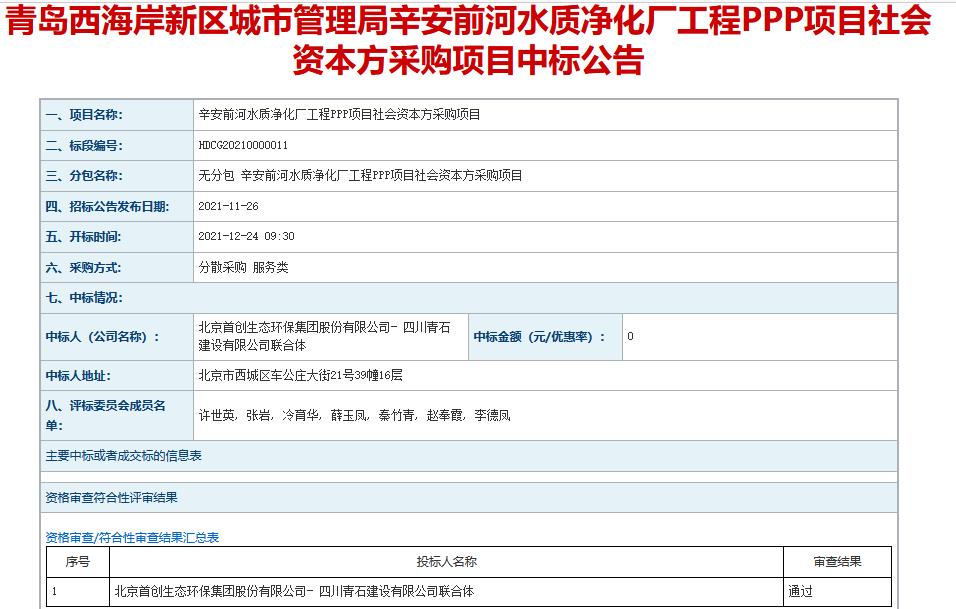Click the winning bidder address 北京市西城区车公庄大街21号
Image resolution: width=956 pixels, height=609 pixels.
[x=301, y=376]
